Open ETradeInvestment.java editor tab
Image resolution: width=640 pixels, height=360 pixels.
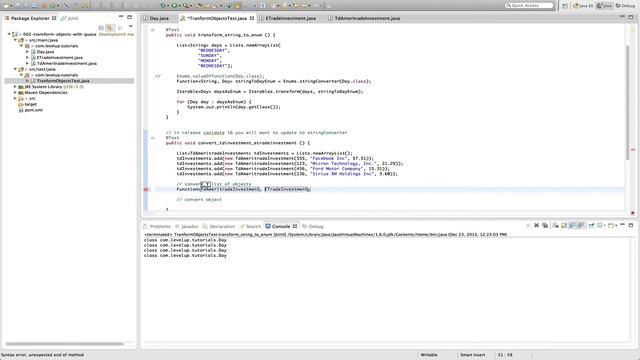pos(287,18)
